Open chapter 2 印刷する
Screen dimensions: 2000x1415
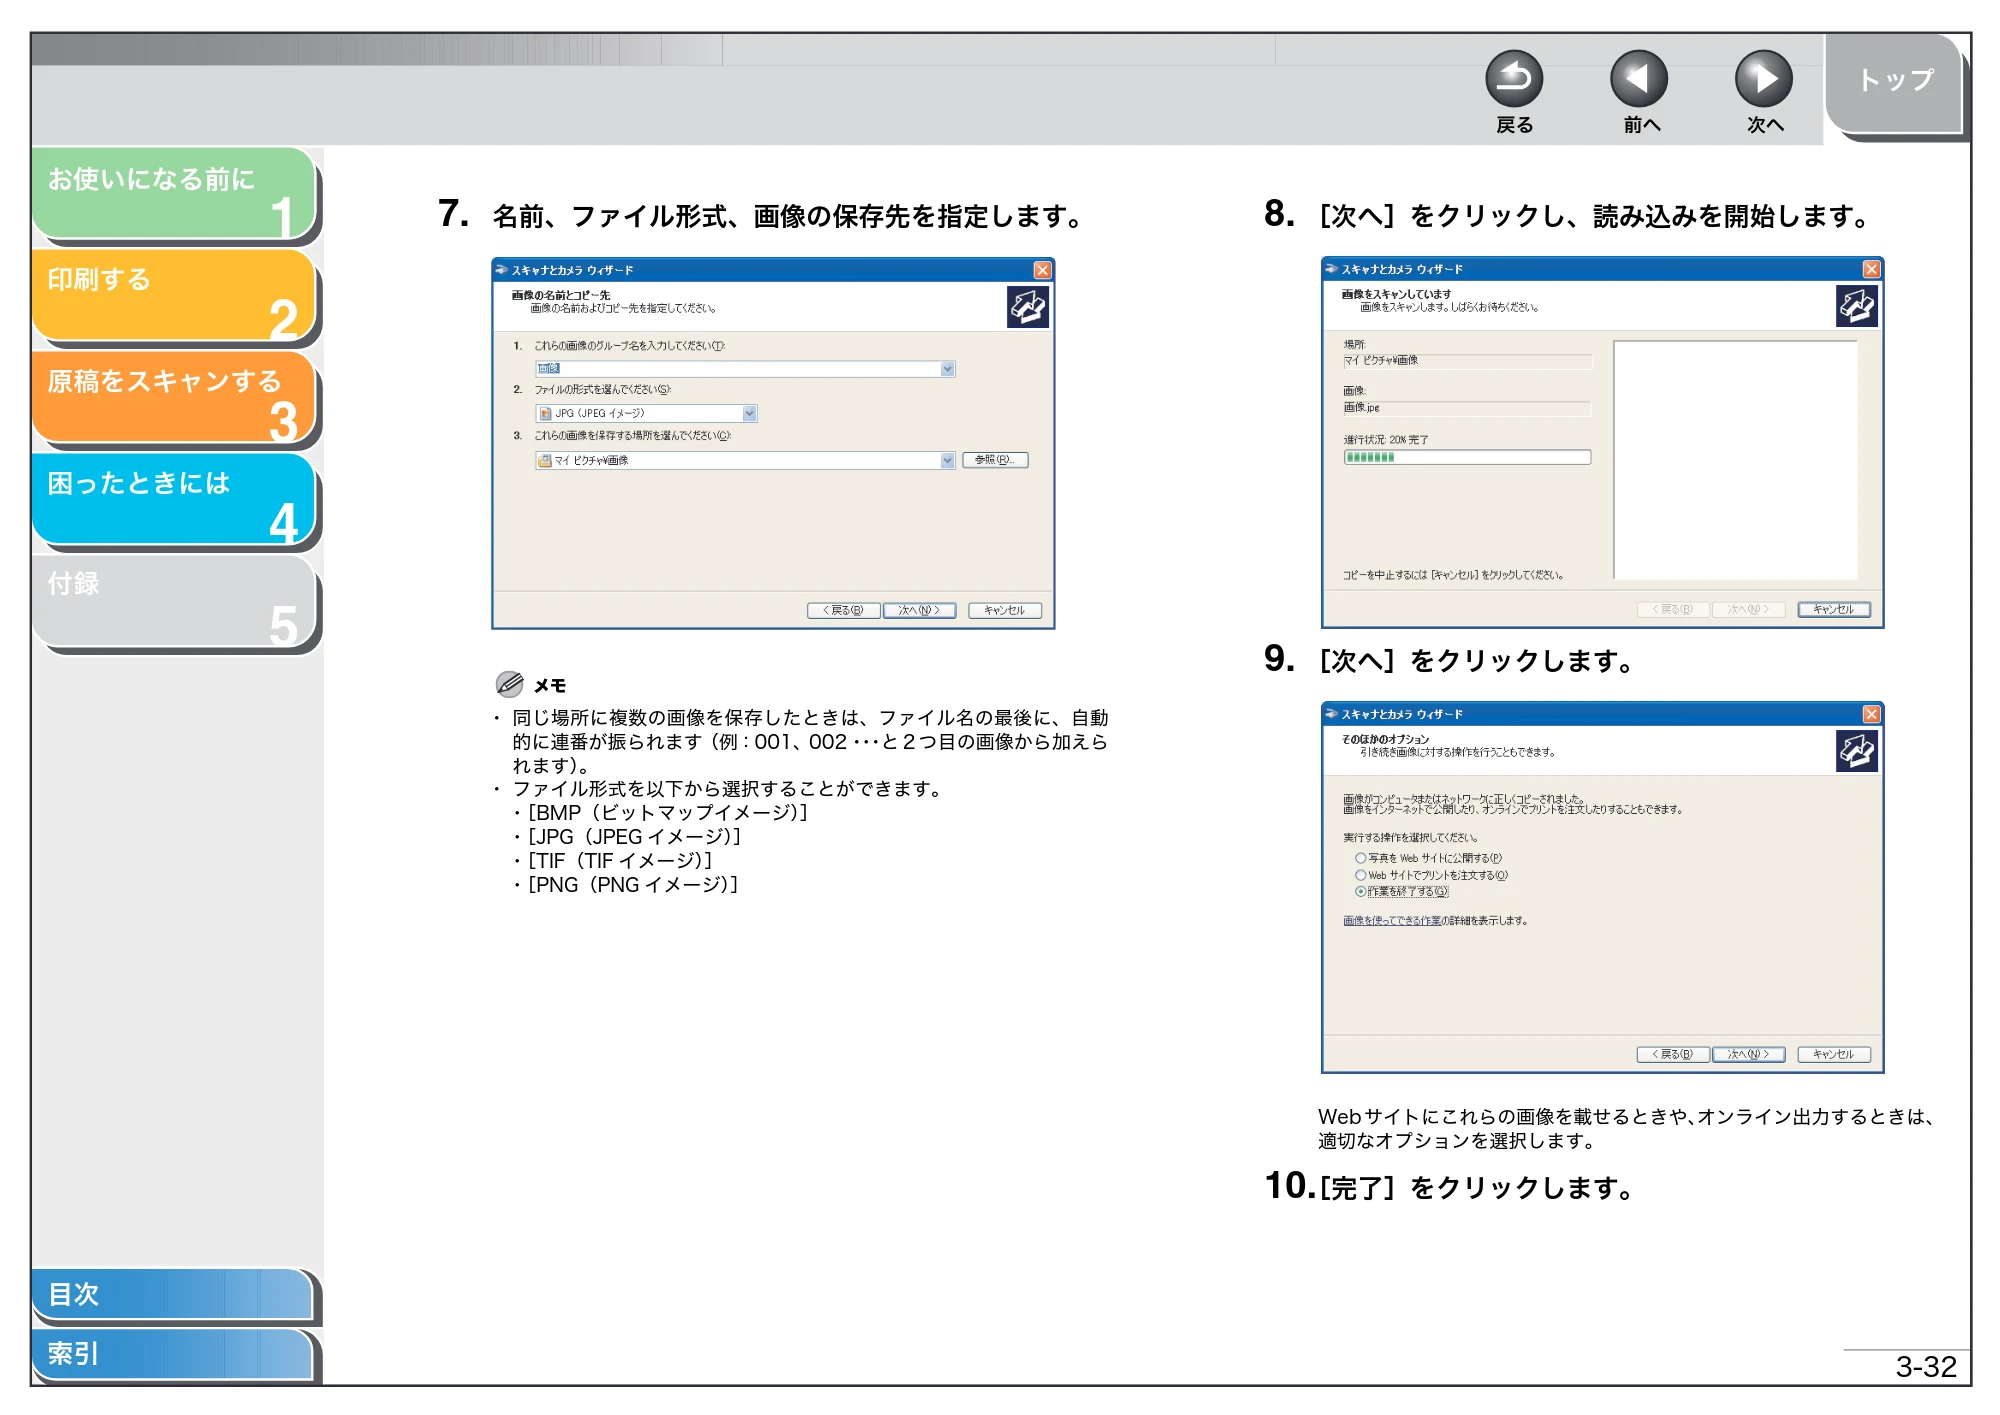pyautogui.click(x=174, y=294)
